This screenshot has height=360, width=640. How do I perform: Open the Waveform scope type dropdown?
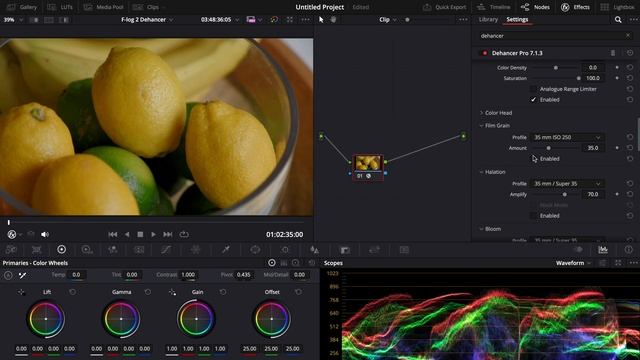click(573, 263)
